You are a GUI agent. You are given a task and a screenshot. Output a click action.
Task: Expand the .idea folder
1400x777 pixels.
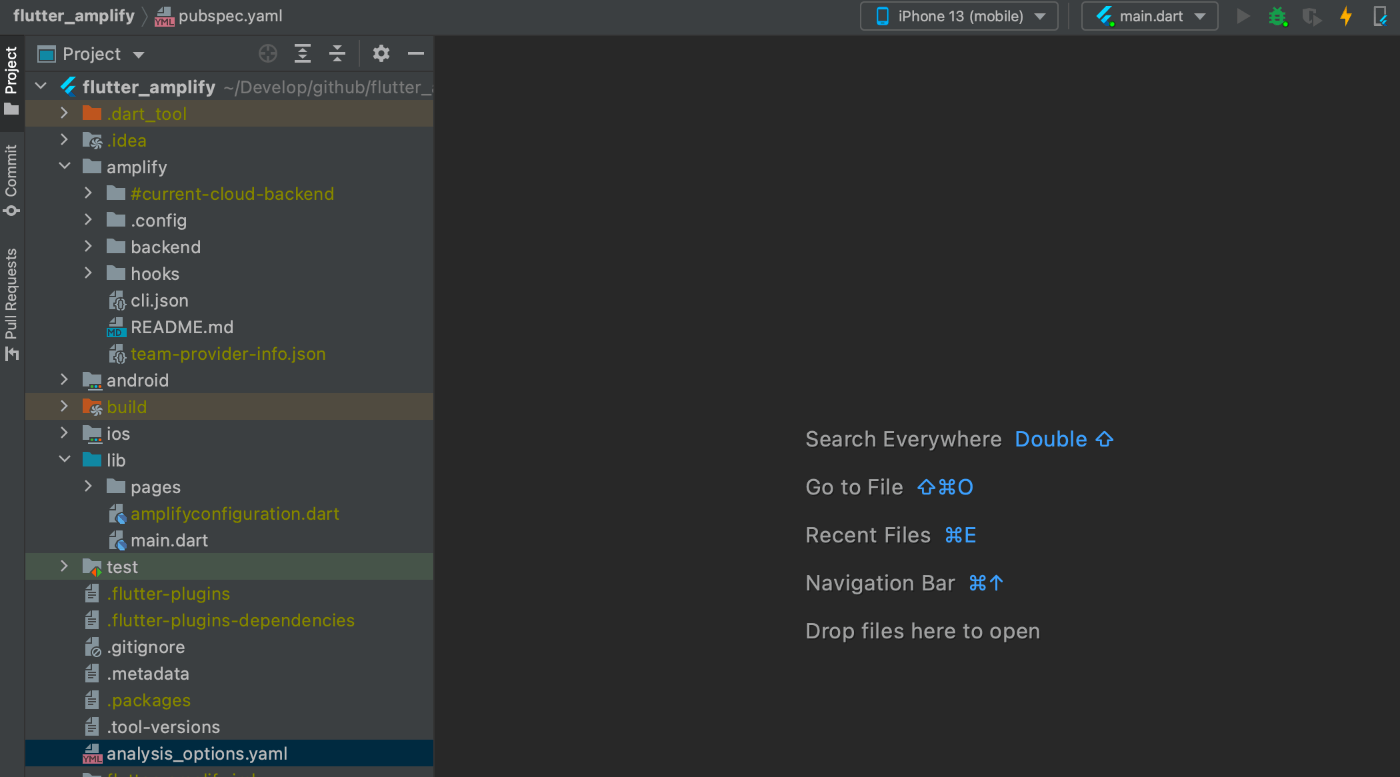pos(65,140)
